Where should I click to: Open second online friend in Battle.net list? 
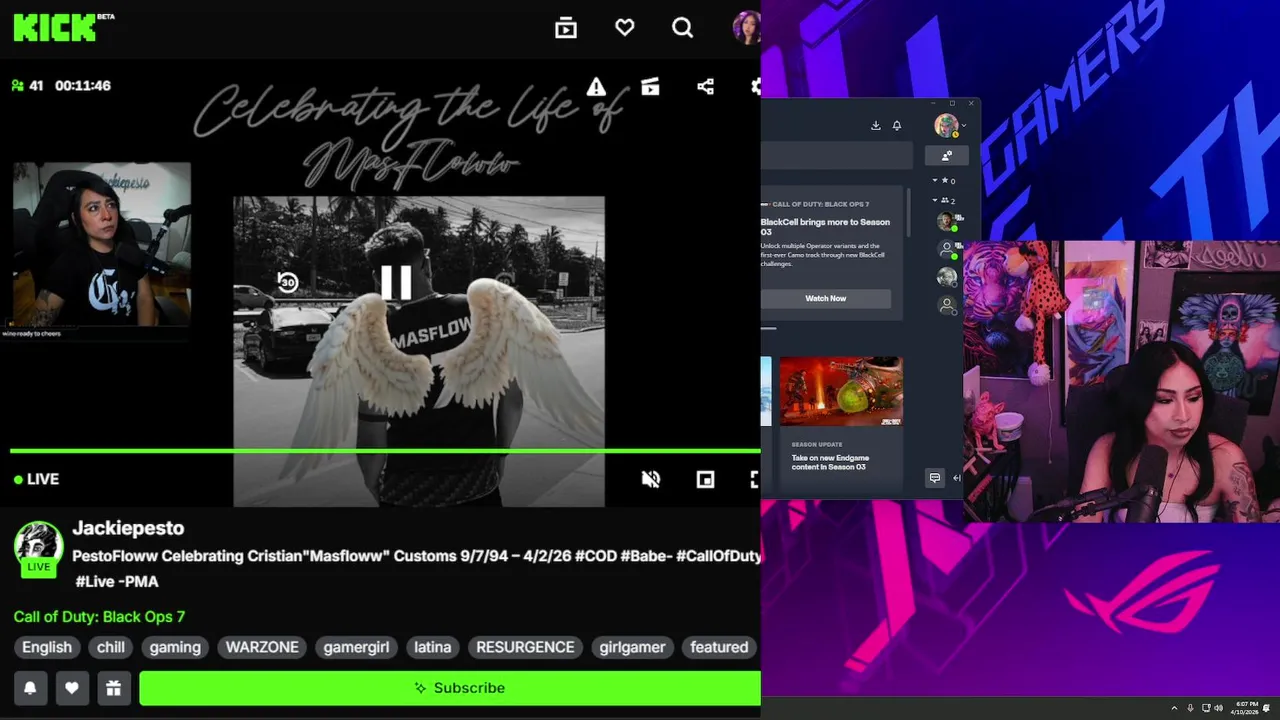click(x=946, y=249)
